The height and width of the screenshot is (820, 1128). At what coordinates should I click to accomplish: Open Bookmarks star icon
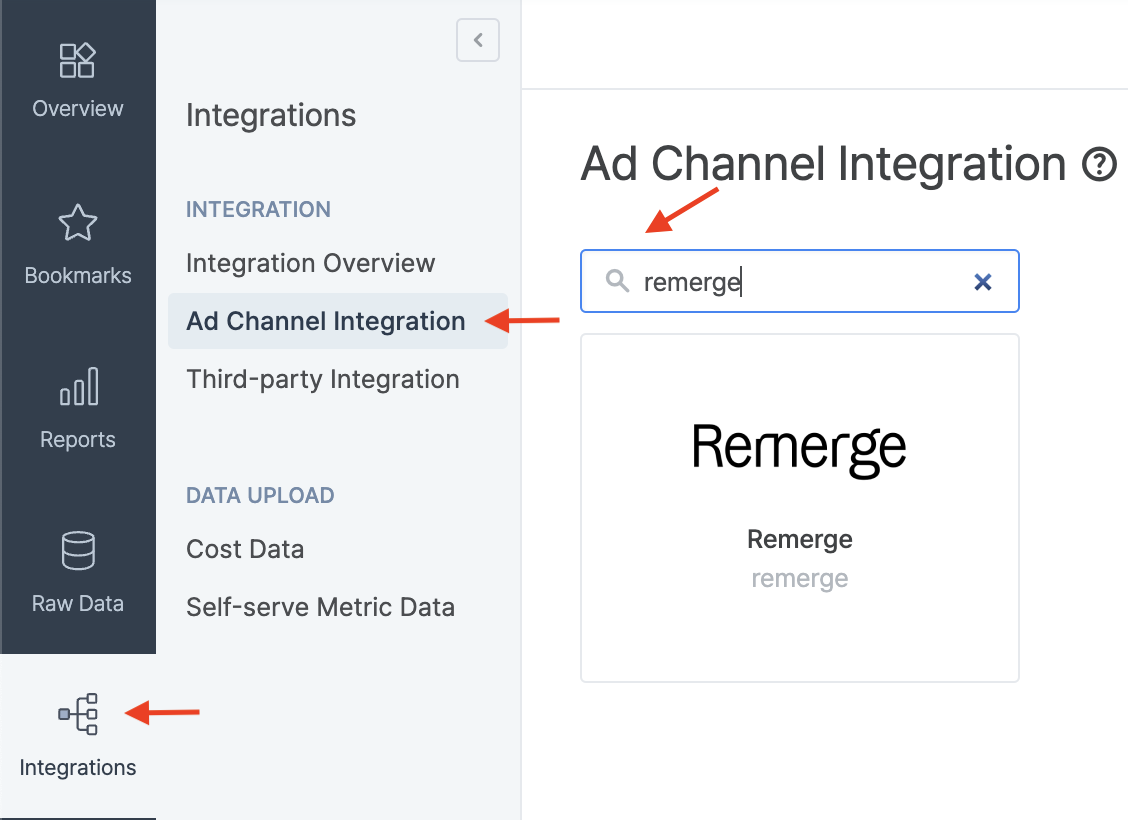click(78, 222)
